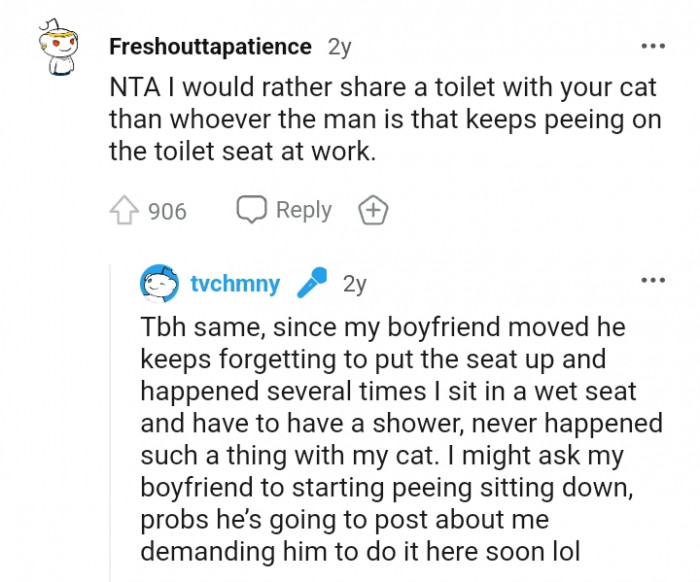700x582 pixels.
Task: Open tvchmny's blue winking avatar
Action: coord(159,283)
